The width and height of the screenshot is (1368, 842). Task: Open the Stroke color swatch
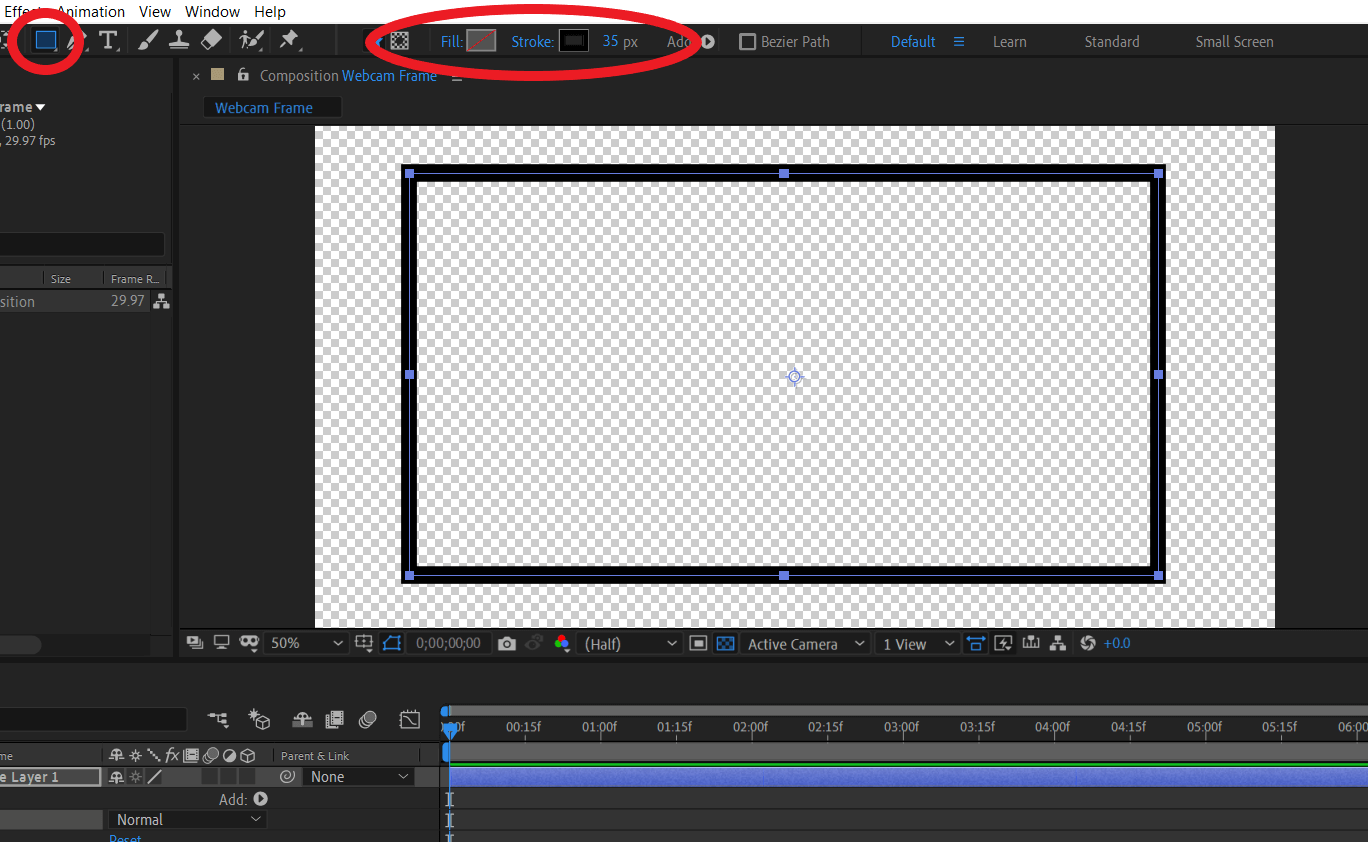573,41
